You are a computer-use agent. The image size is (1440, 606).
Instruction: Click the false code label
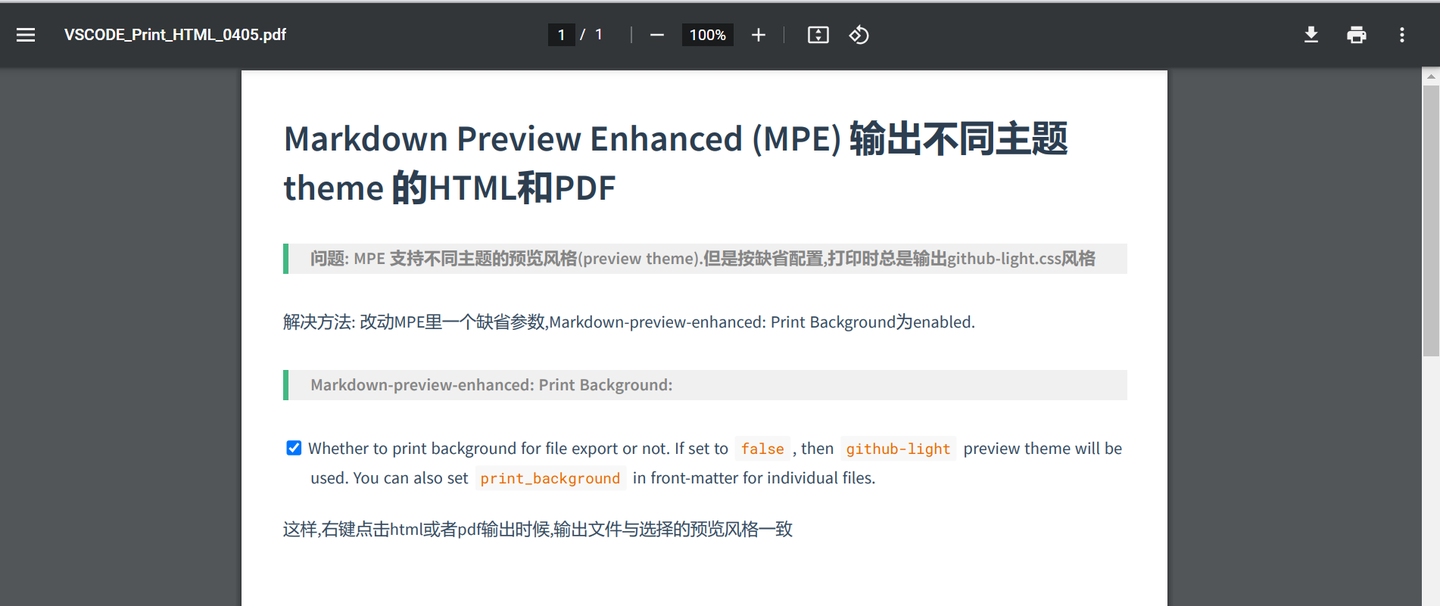[x=762, y=448]
